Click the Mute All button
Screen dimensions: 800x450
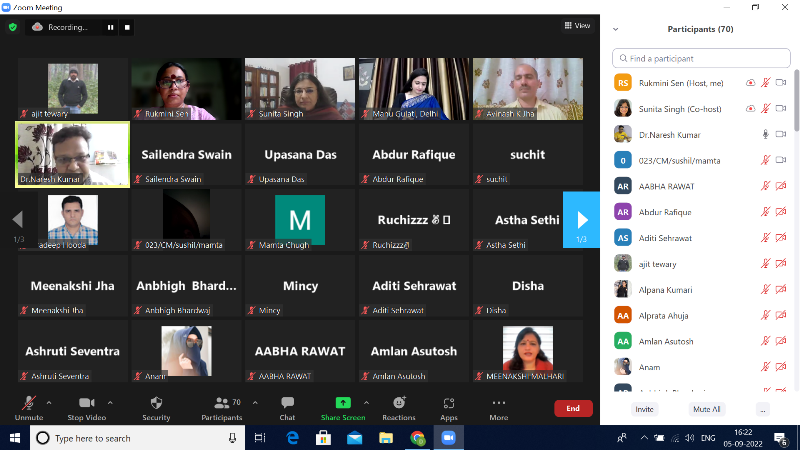pyautogui.click(x=706, y=409)
